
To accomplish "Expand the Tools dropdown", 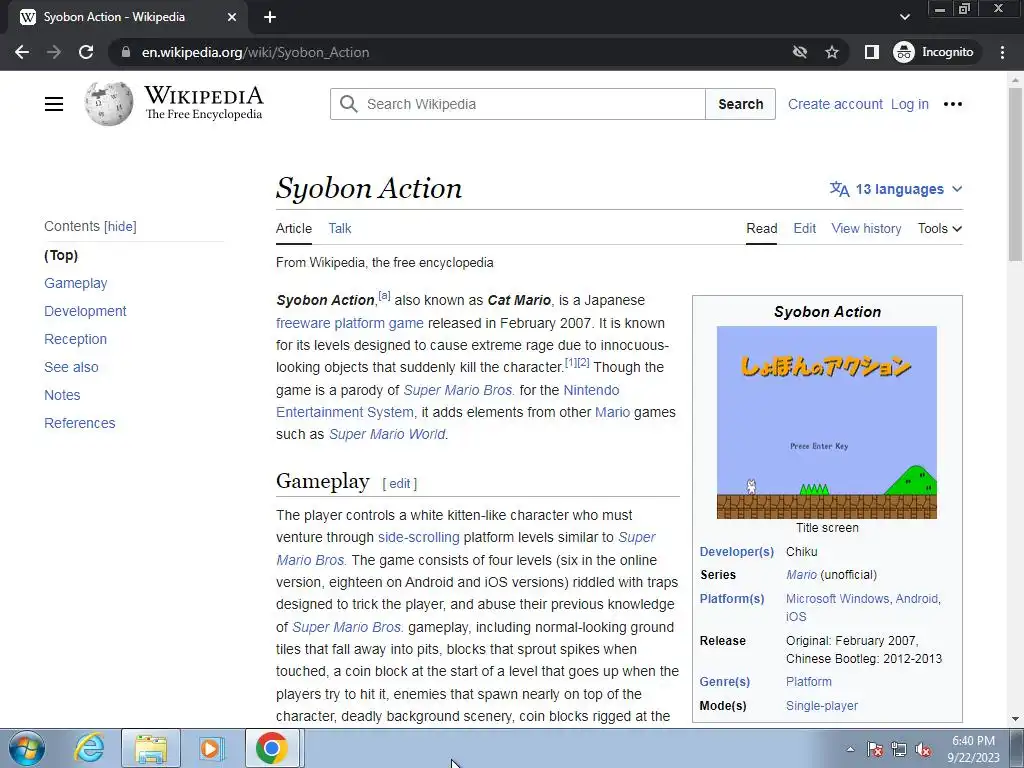I will point(939,229).
